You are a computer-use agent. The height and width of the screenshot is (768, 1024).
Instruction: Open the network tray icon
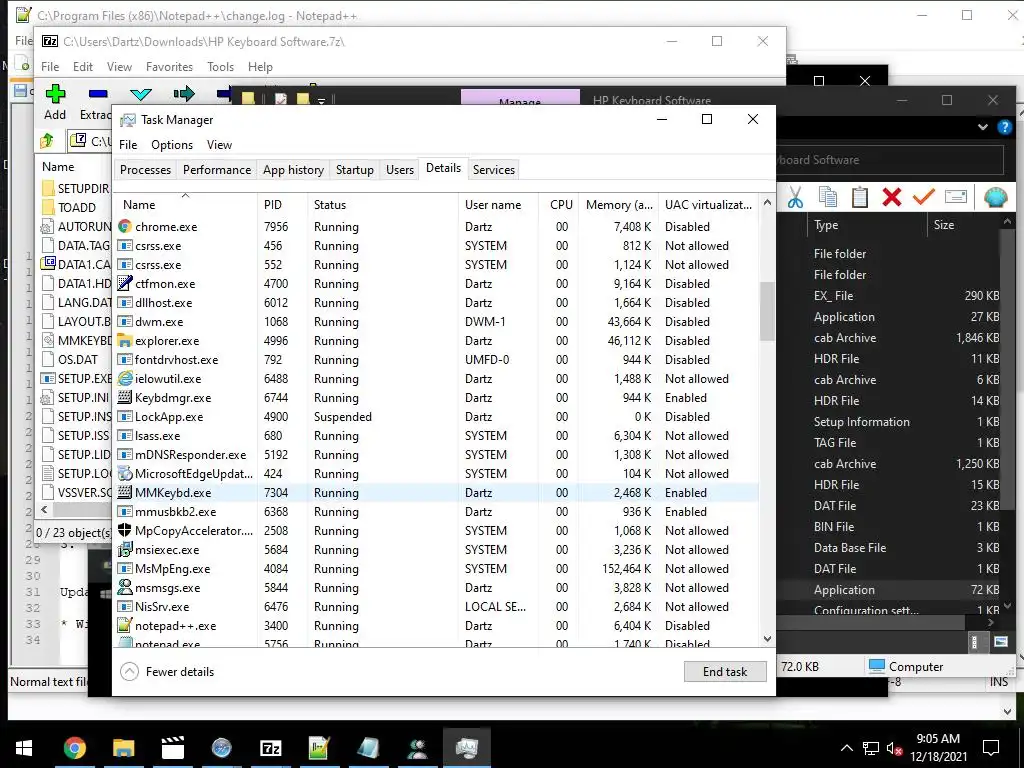tap(871, 748)
